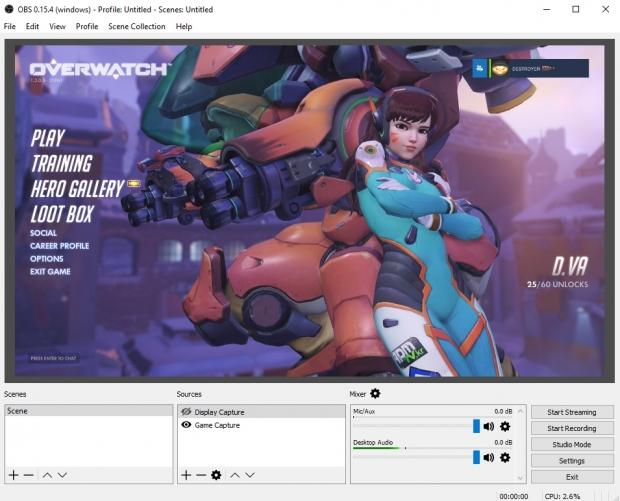The width and height of the screenshot is (620, 501).
Task: Mute the Mic/Aux speaker icon
Action: (489, 426)
